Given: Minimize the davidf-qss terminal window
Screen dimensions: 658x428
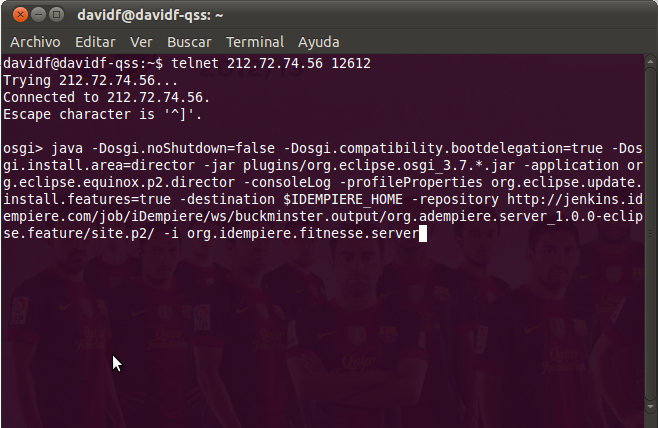Looking at the screenshot, I should pyautogui.click(x=38, y=15).
